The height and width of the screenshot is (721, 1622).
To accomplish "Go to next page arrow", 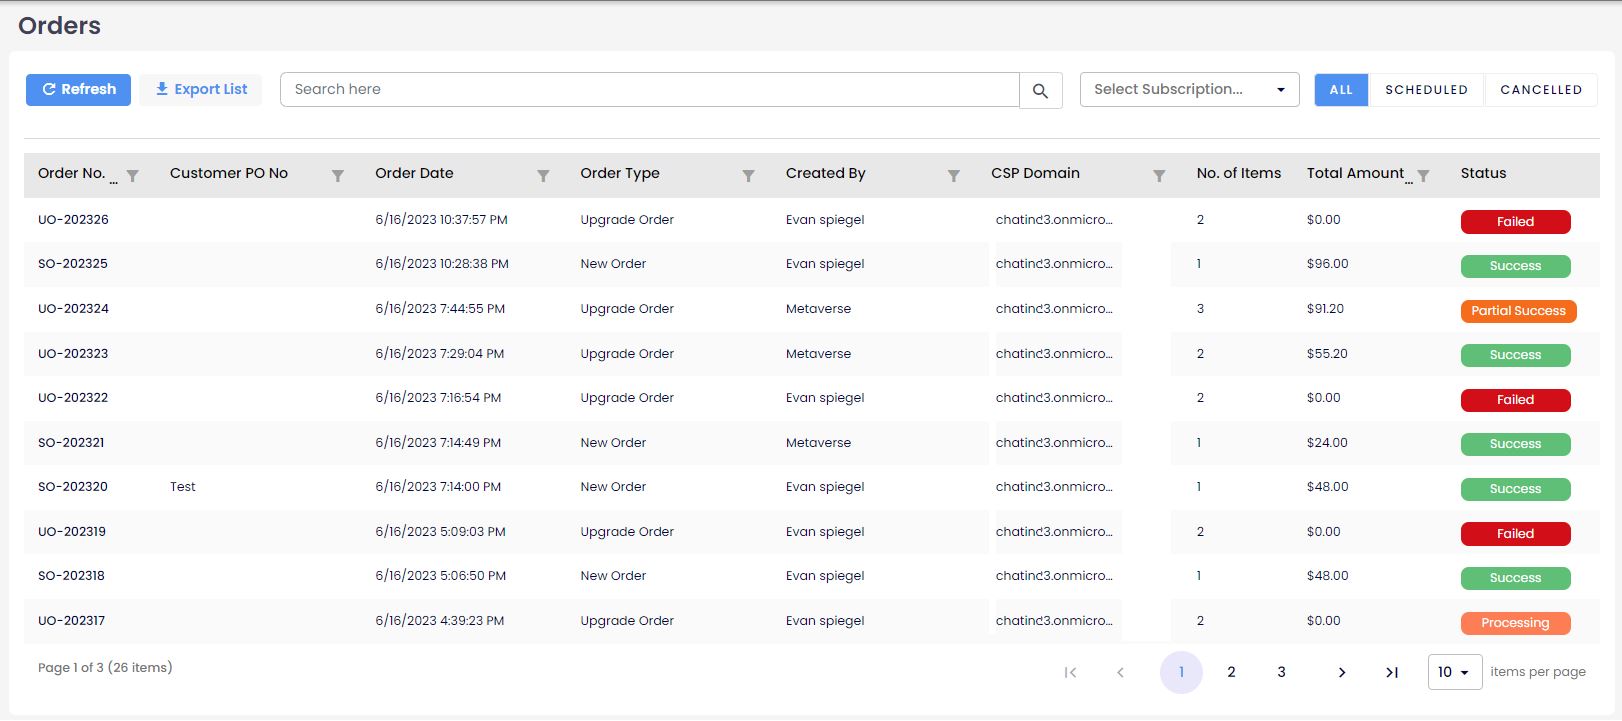I will pos(1342,673).
